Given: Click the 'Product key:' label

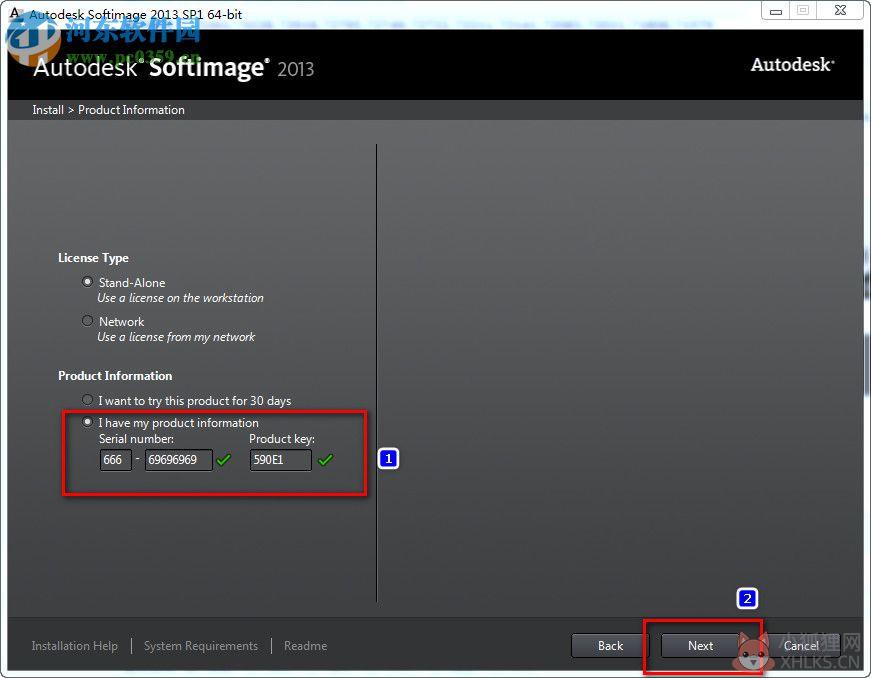Looking at the screenshot, I should click(x=282, y=439).
